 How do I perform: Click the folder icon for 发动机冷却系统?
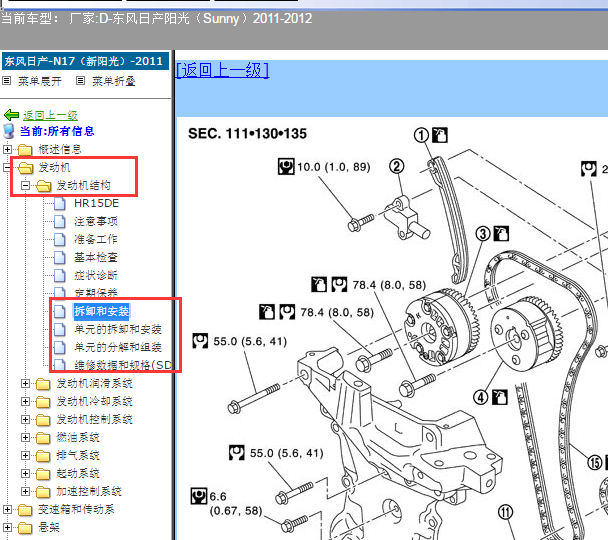coord(43,402)
